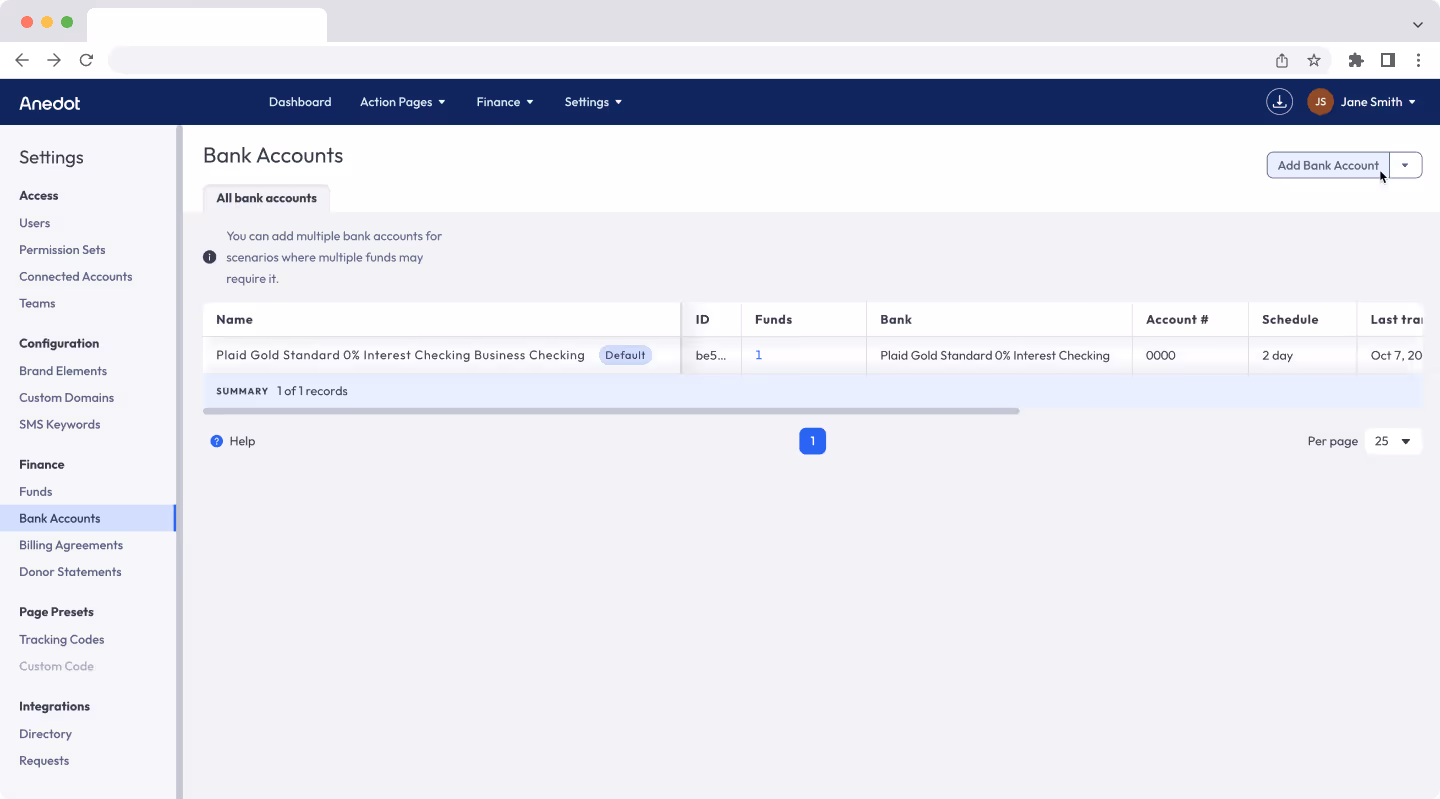The height and width of the screenshot is (799, 1440).
Task: Expand the Add Bank Account split dropdown arrow
Action: click(1406, 164)
